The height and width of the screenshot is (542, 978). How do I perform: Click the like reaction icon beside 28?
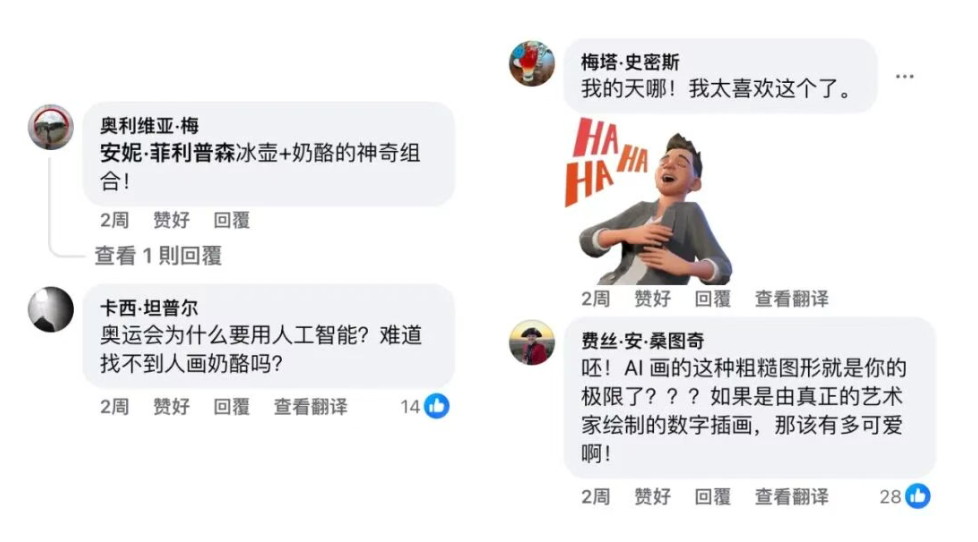coord(917,496)
